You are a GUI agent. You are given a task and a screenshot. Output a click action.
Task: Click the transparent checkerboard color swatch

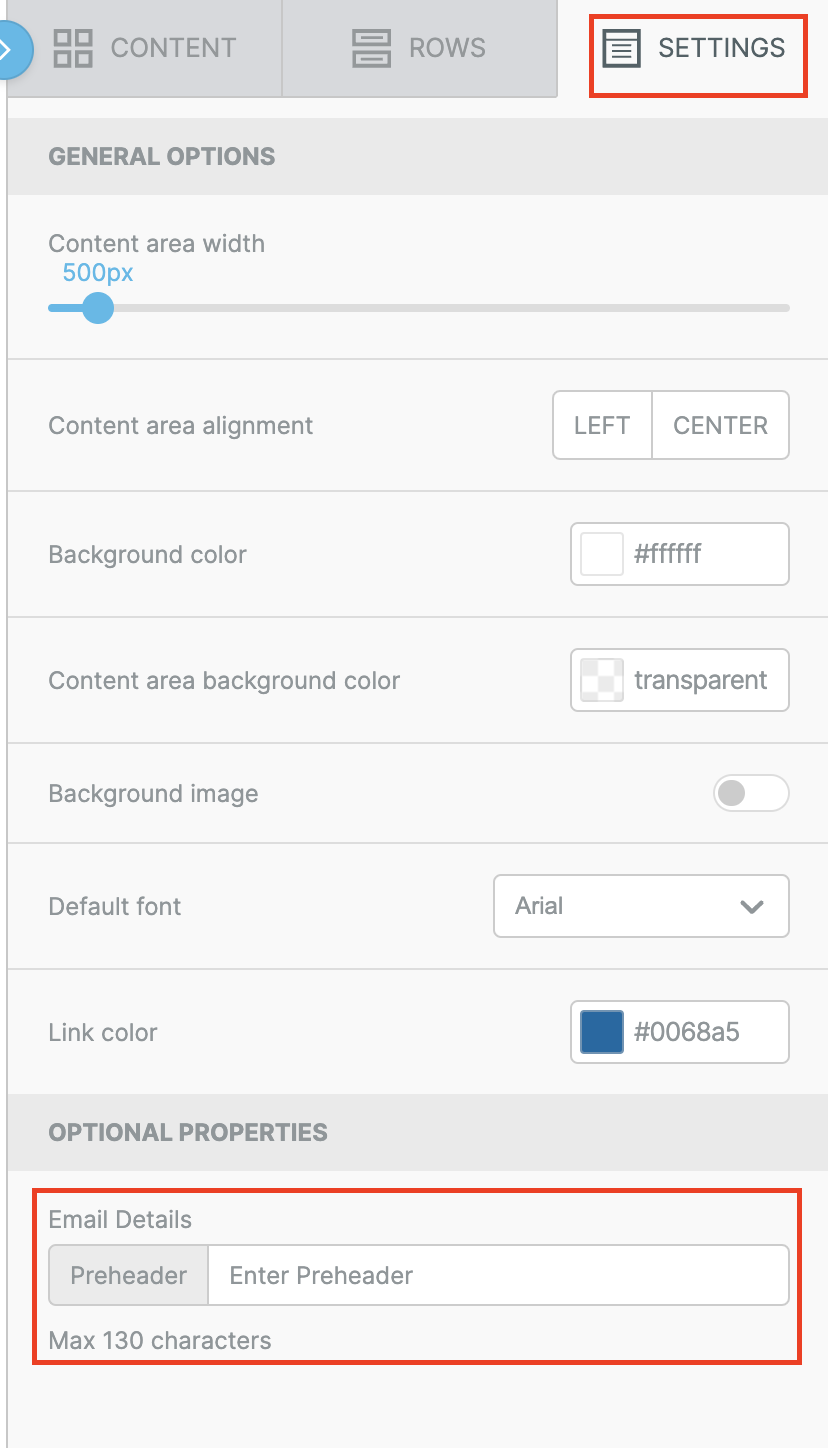602,680
